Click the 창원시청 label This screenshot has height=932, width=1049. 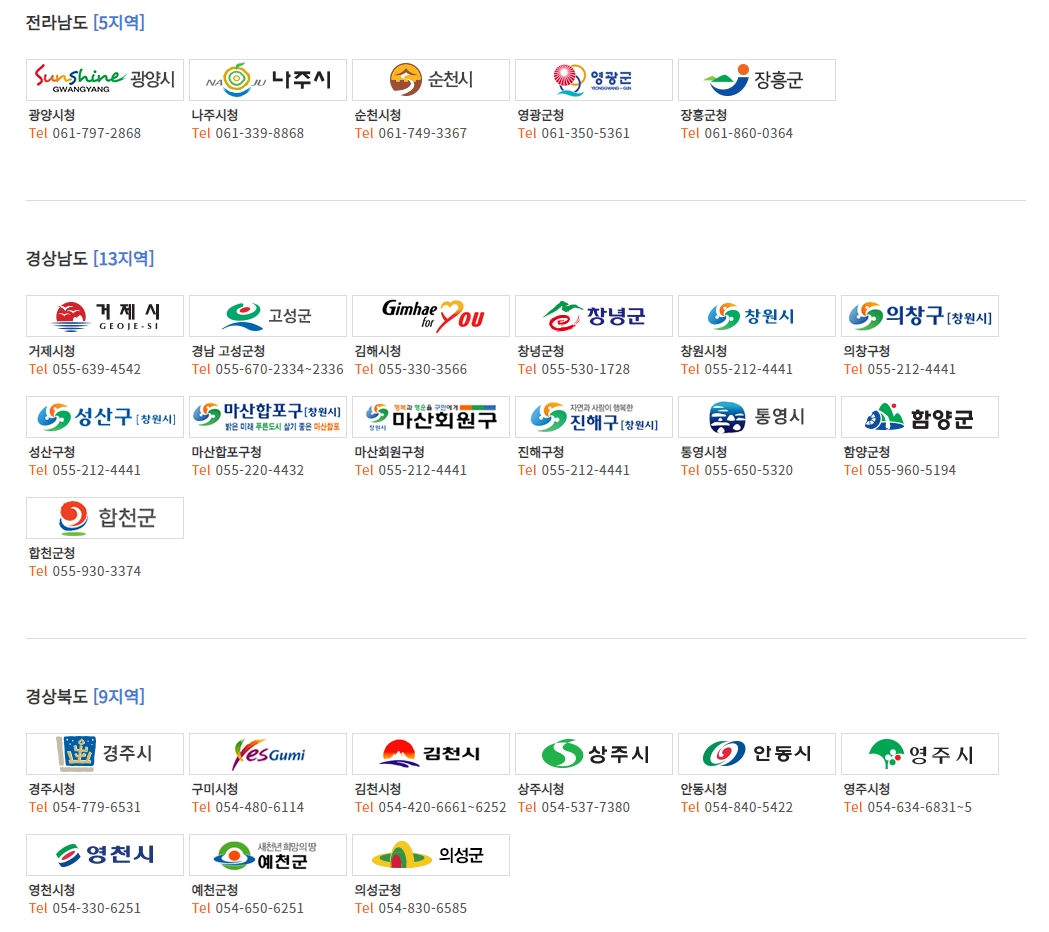point(704,351)
